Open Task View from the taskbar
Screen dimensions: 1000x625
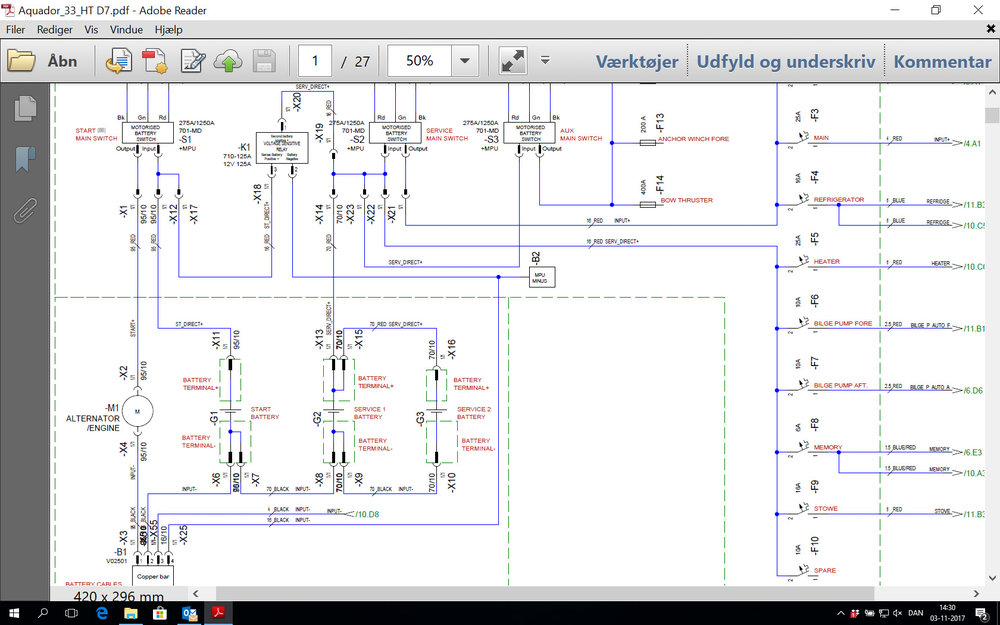71,614
